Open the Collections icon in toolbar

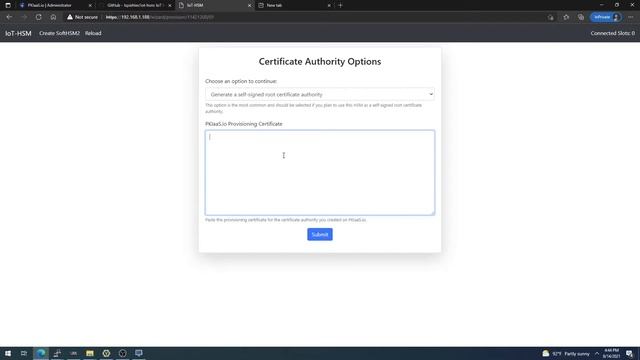tap(581, 17)
